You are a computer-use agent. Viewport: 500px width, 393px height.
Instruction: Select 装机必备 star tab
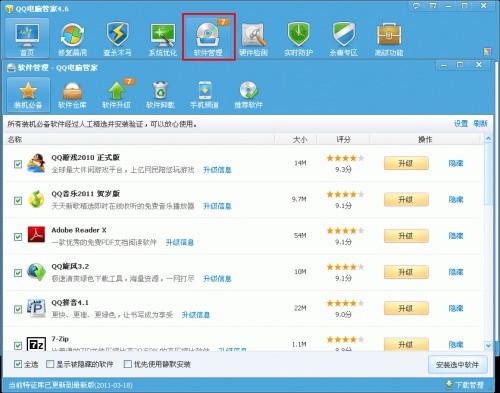tap(28, 95)
